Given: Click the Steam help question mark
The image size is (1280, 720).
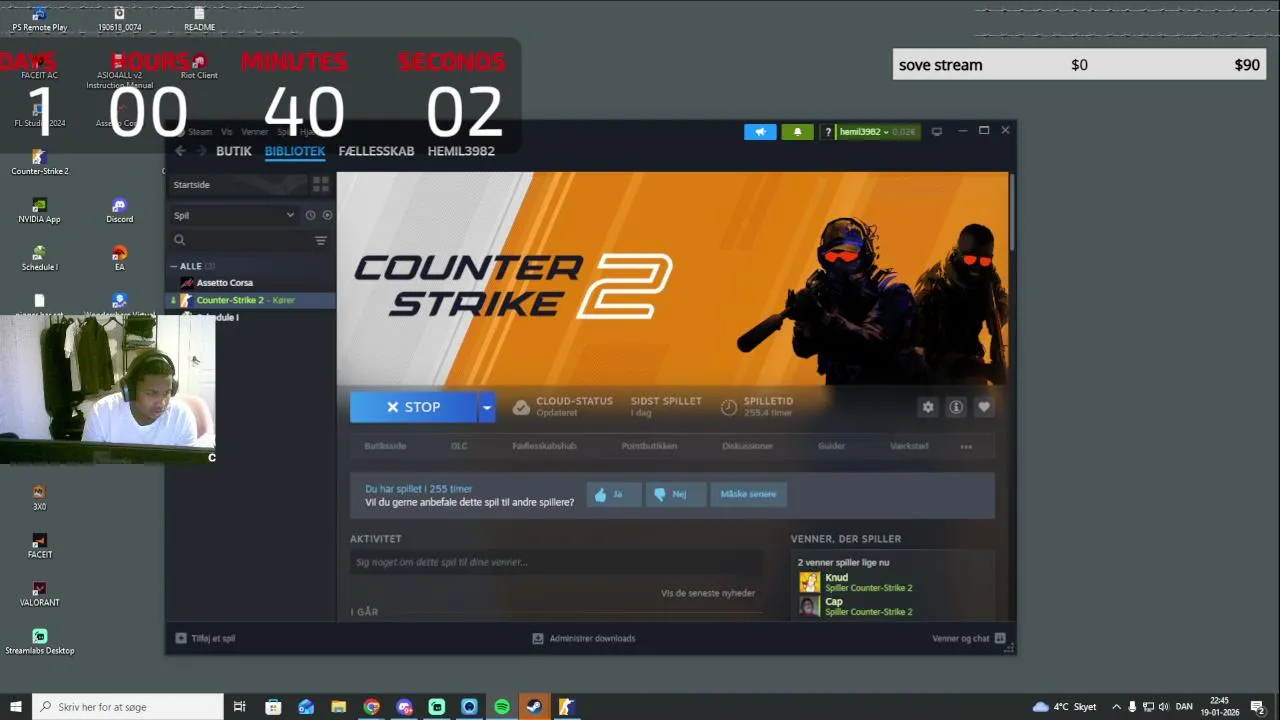Looking at the screenshot, I should (828, 132).
